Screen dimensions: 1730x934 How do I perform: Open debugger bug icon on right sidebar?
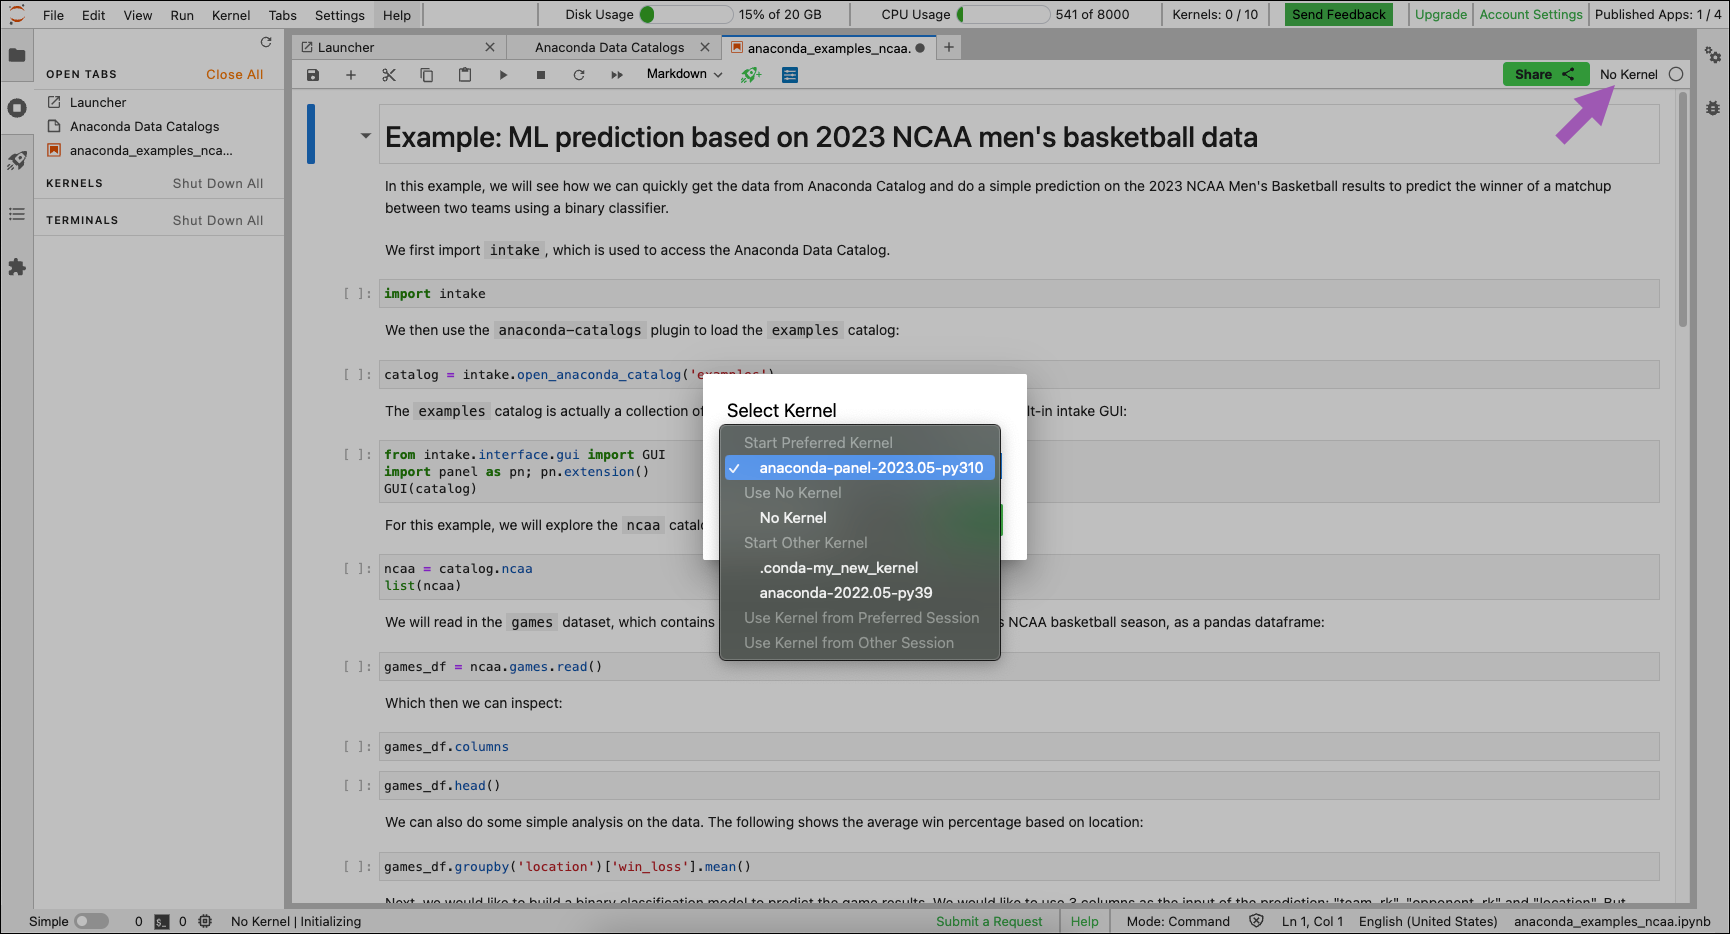pyautogui.click(x=1713, y=108)
